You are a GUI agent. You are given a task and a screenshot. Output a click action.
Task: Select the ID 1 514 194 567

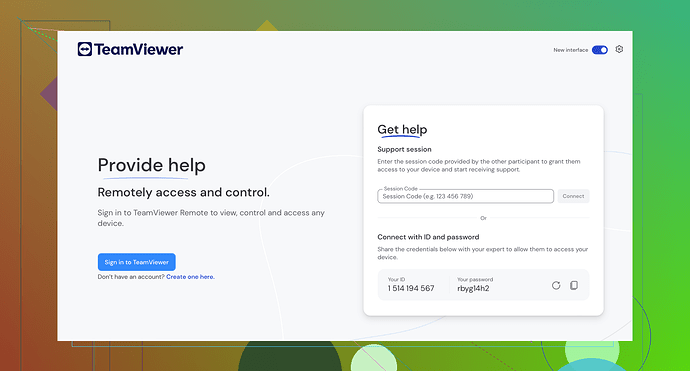click(411, 288)
